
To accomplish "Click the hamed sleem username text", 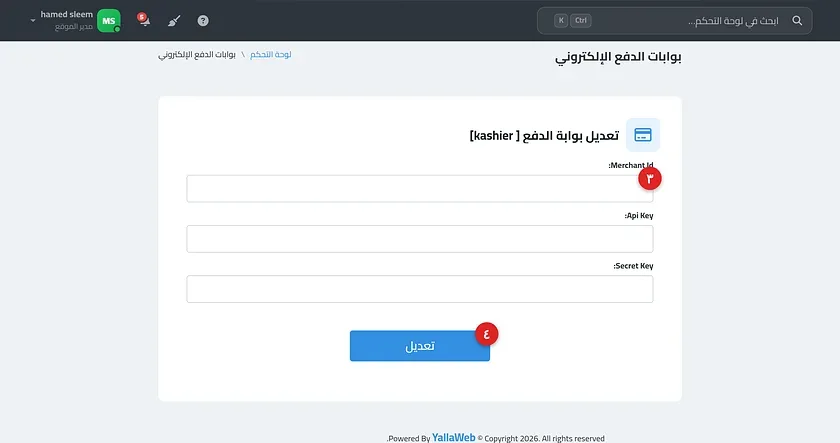I will tap(66, 14).
